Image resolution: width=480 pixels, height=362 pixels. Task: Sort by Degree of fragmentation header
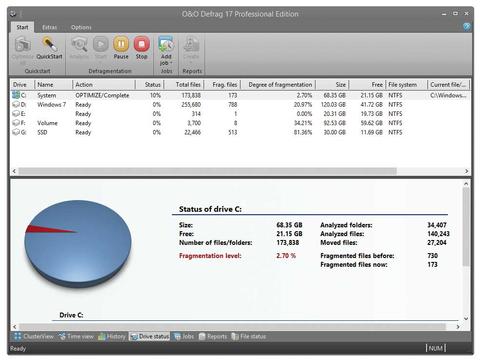(x=278, y=85)
